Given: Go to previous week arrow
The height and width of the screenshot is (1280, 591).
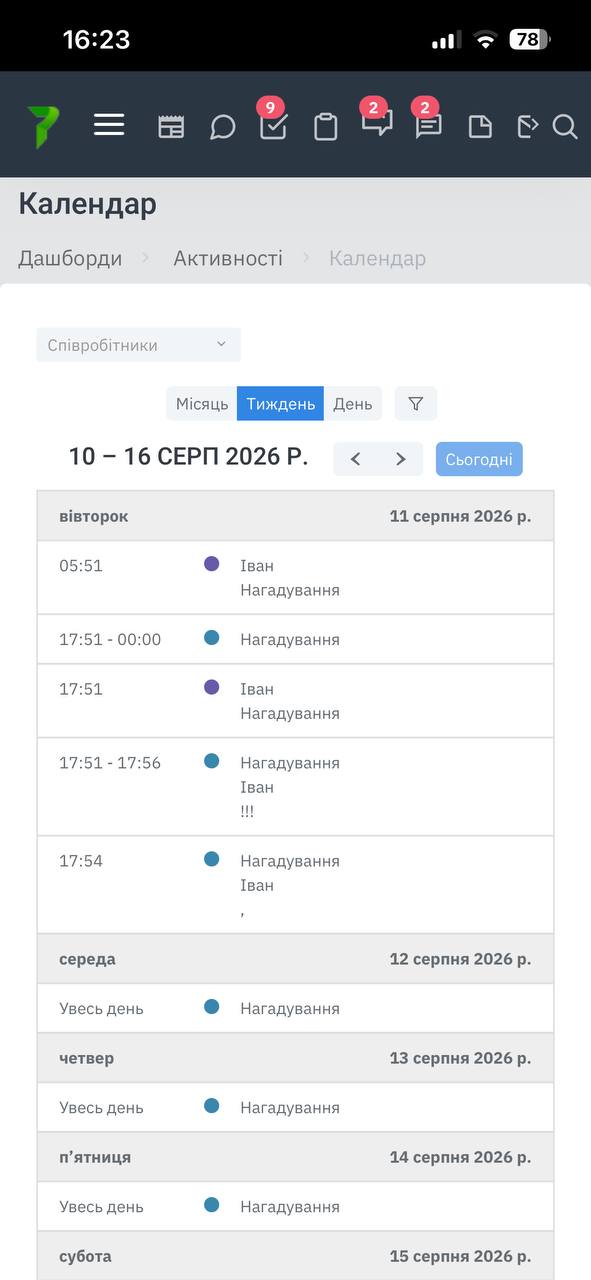Looking at the screenshot, I should 355,459.
